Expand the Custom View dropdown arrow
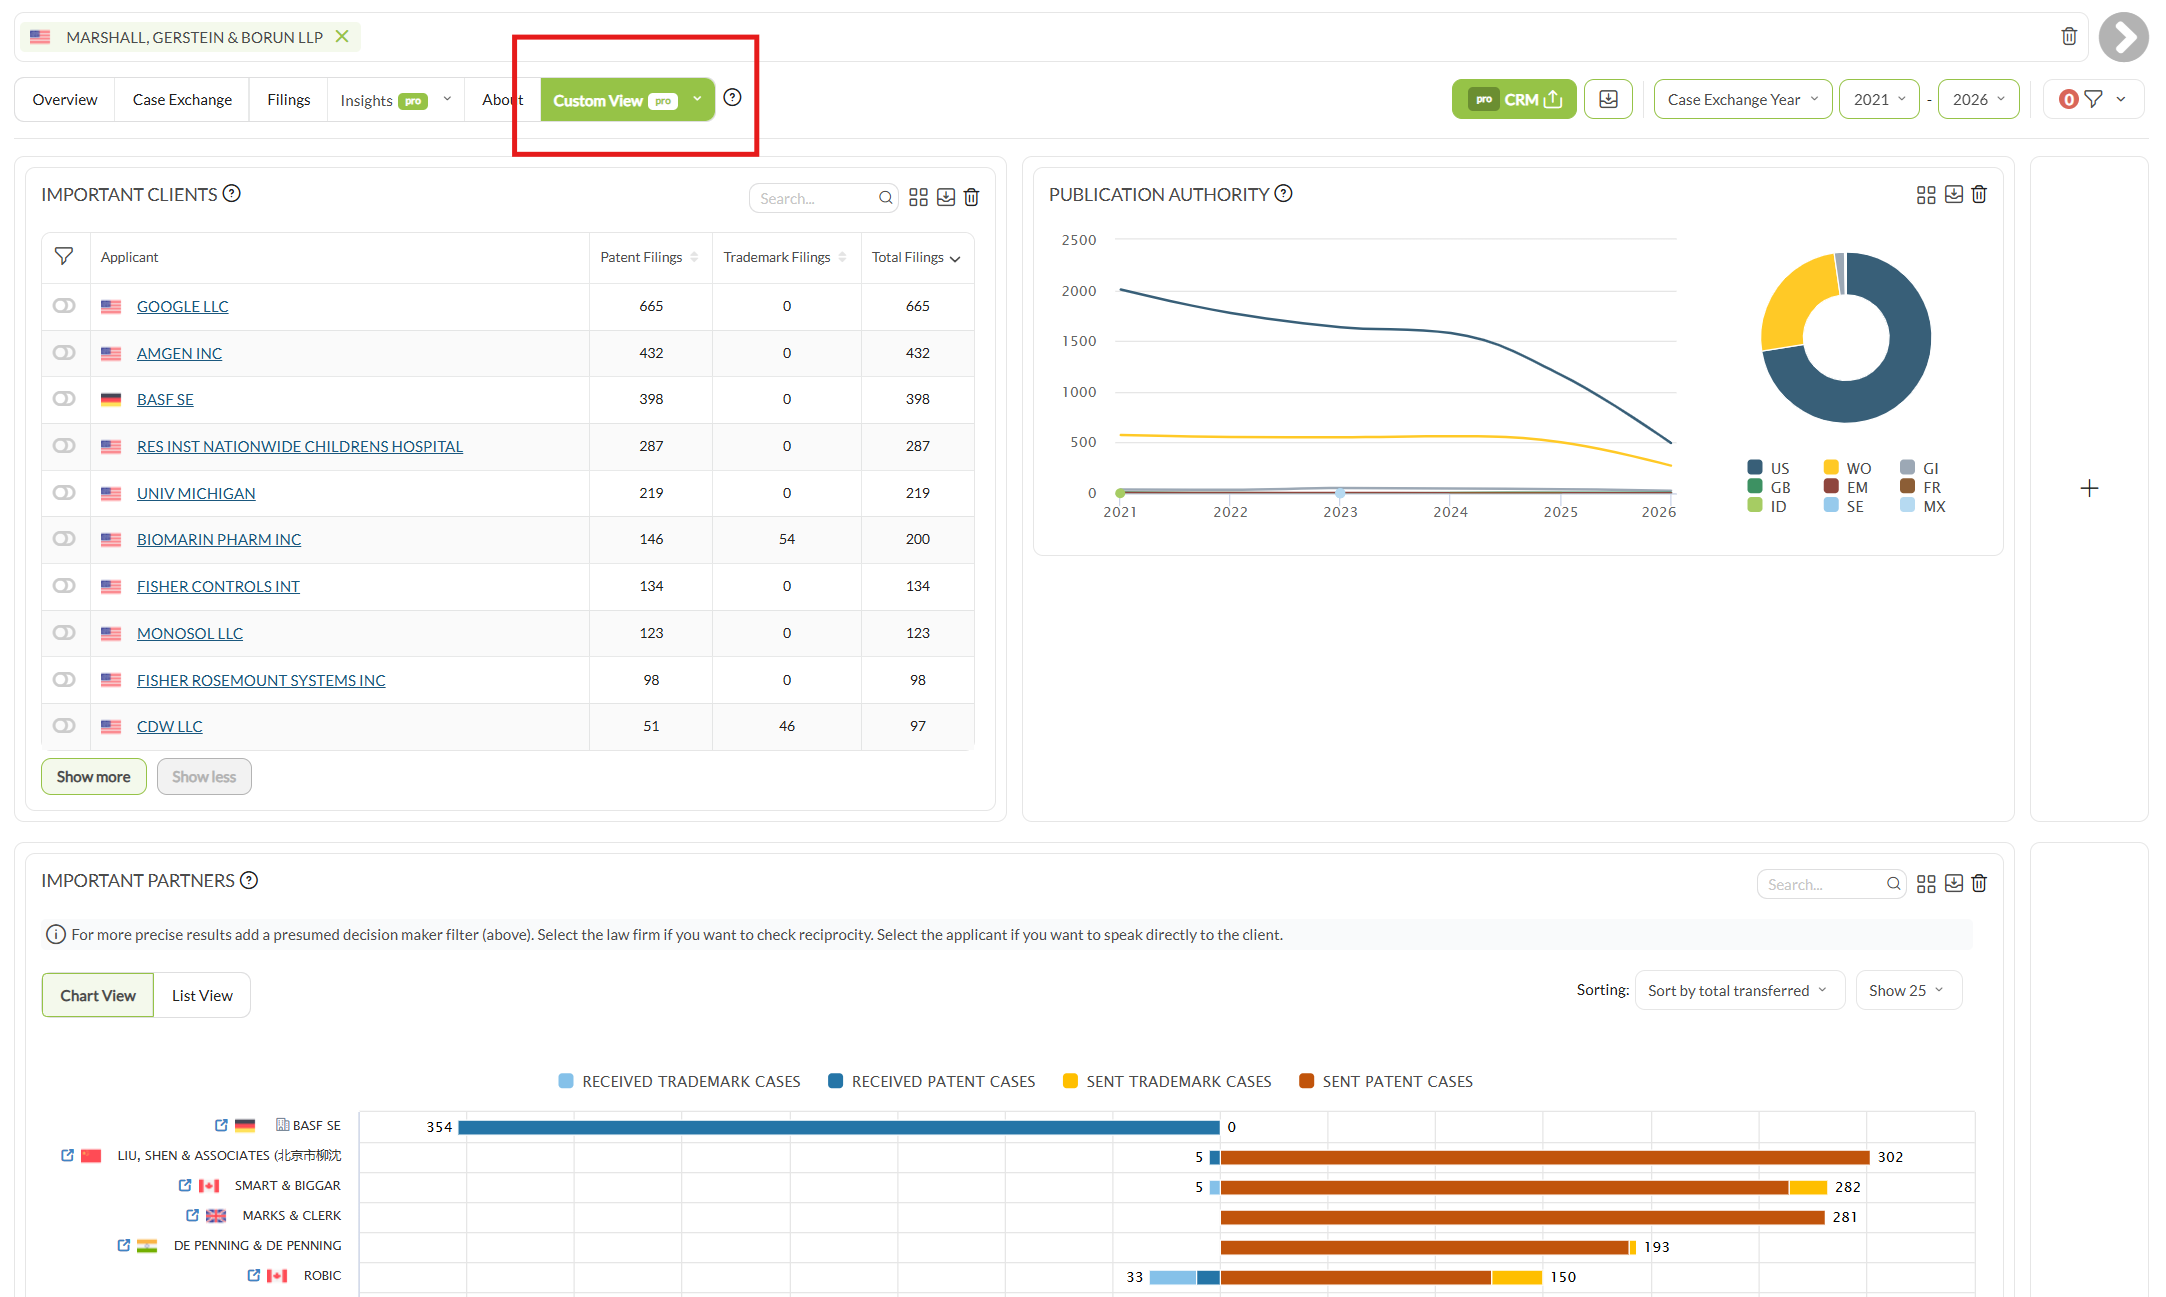 click(697, 99)
